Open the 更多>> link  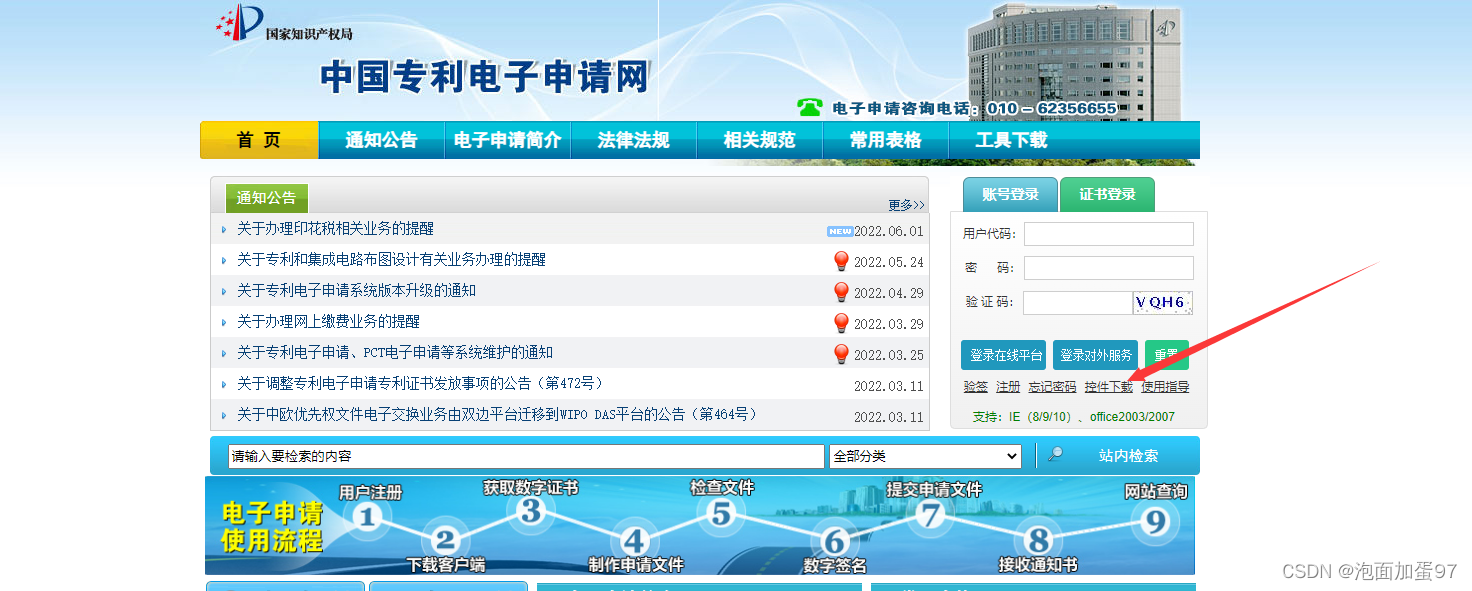tap(906, 205)
